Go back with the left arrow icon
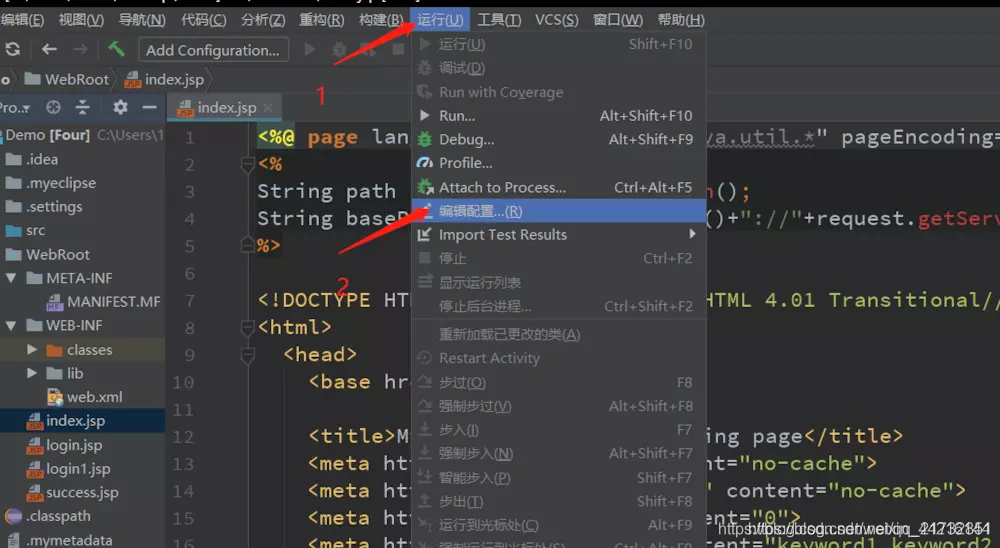1000x548 pixels. pyautogui.click(x=49, y=49)
